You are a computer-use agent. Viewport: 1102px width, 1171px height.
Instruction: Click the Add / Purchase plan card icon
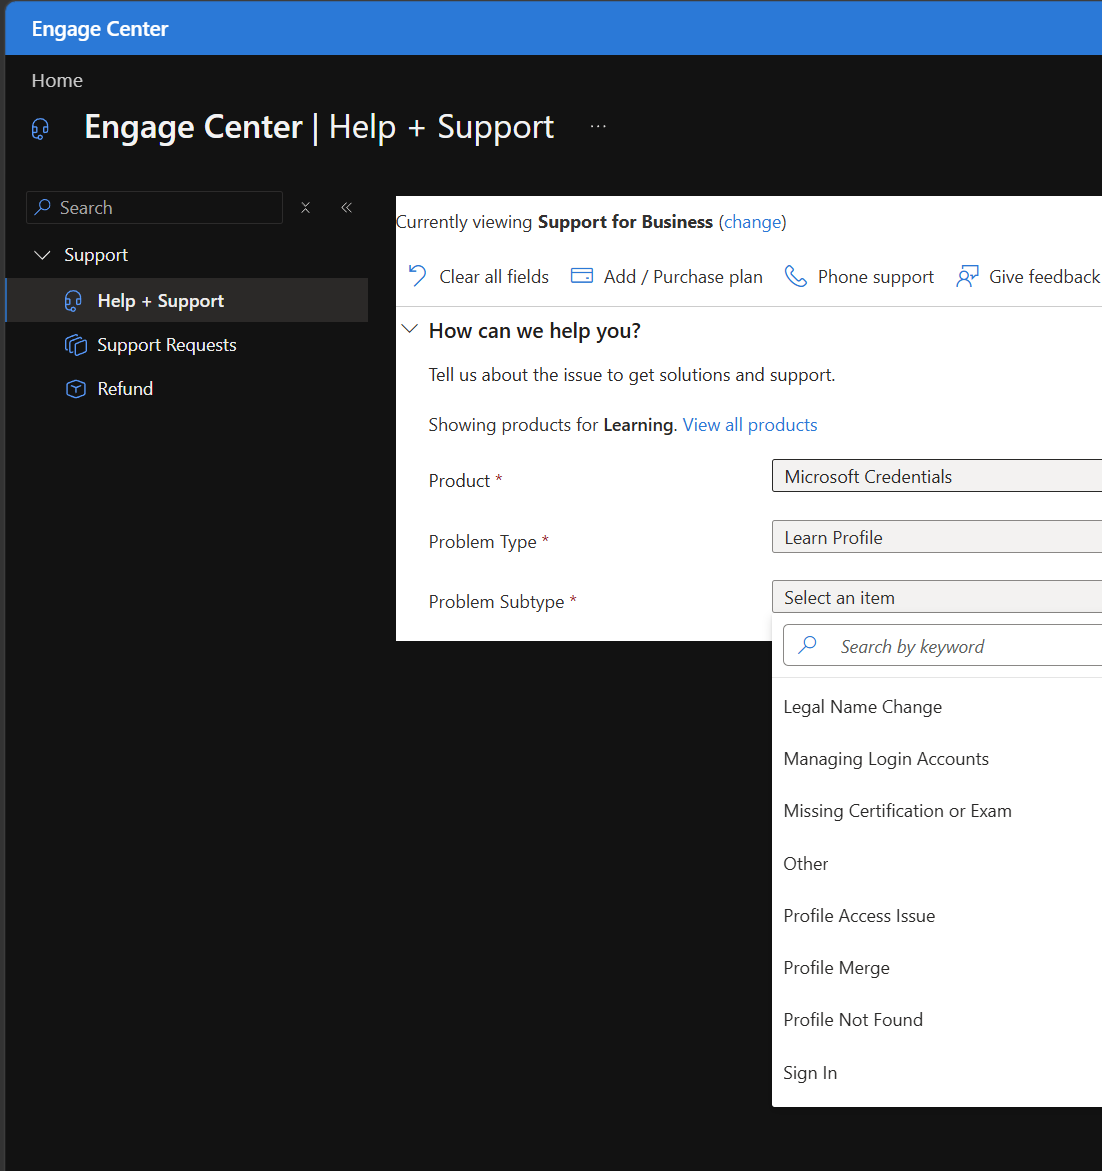pyautogui.click(x=582, y=276)
